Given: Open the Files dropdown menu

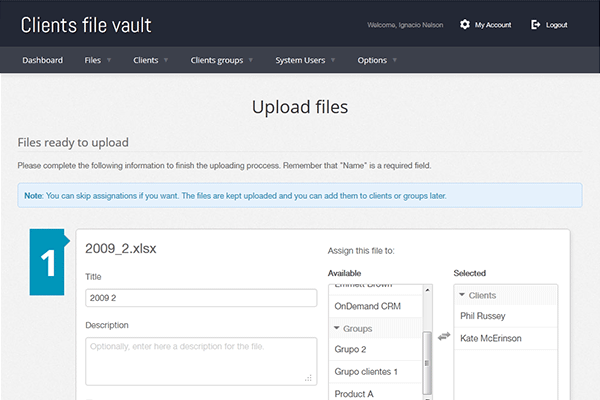Looking at the screenshot, I should coord(97,60).
